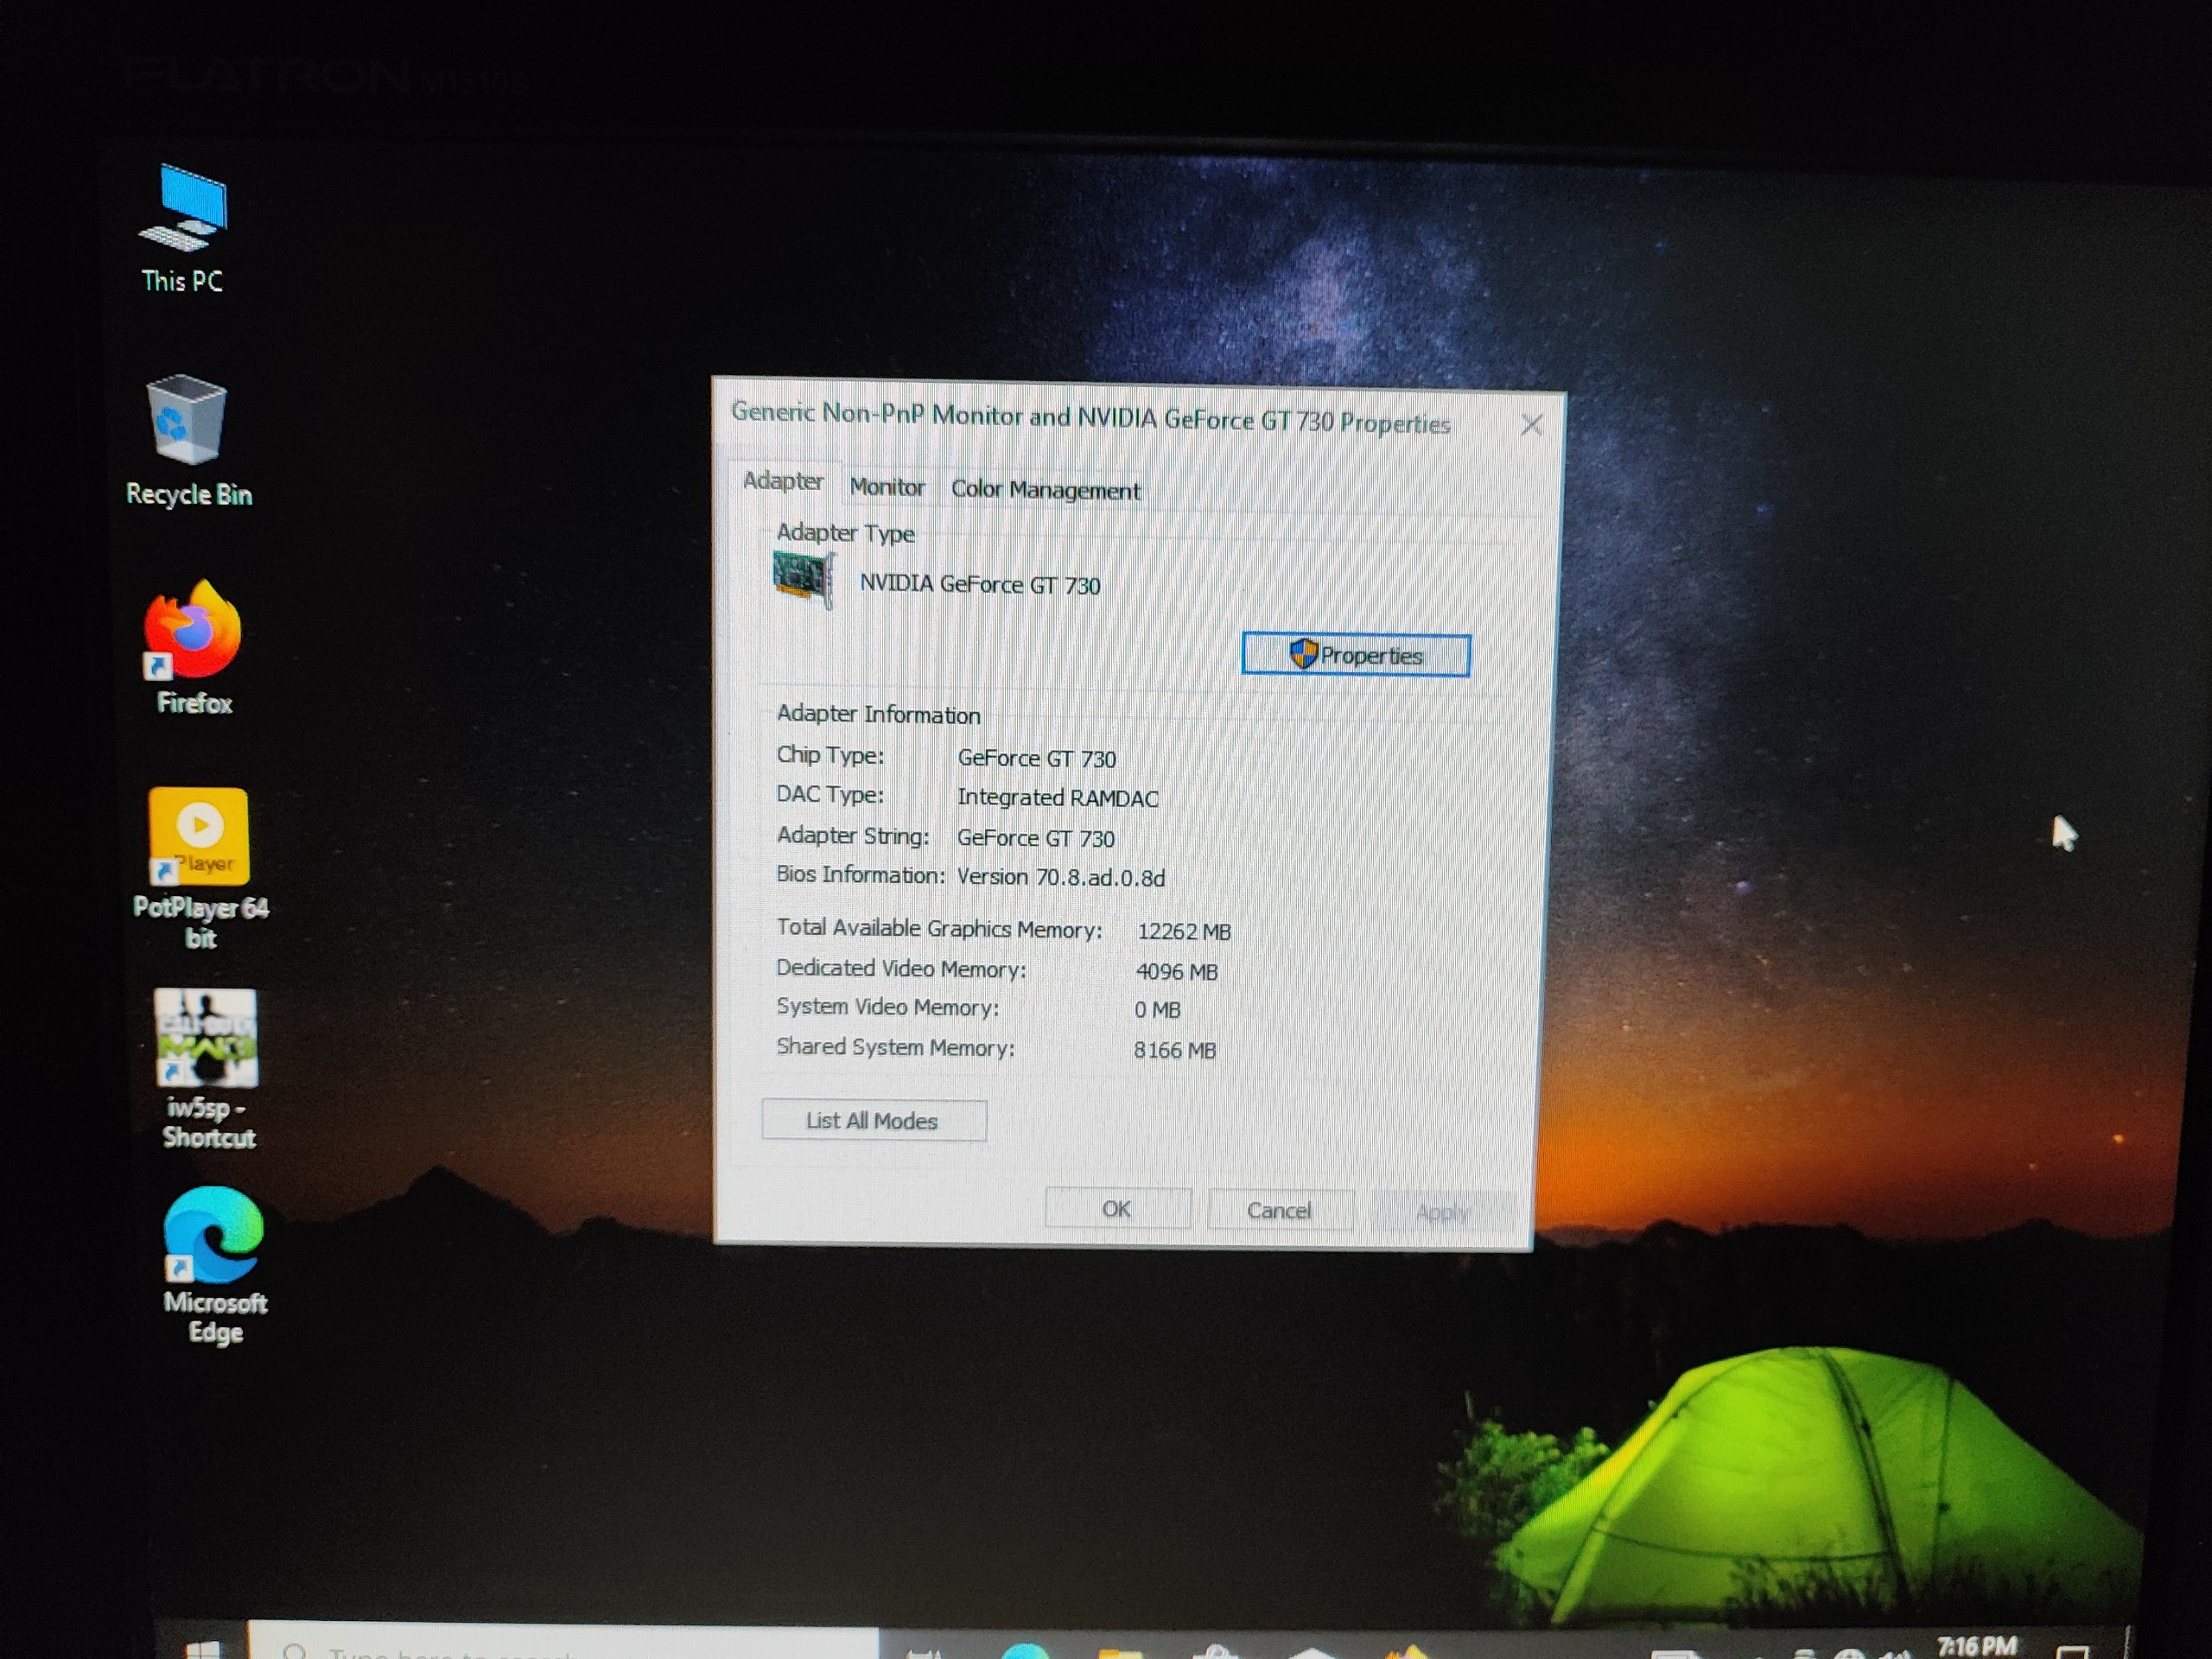Cancel the properties dialog
This screenshot has height=1659, width=2212.
coord(1279,1210)
